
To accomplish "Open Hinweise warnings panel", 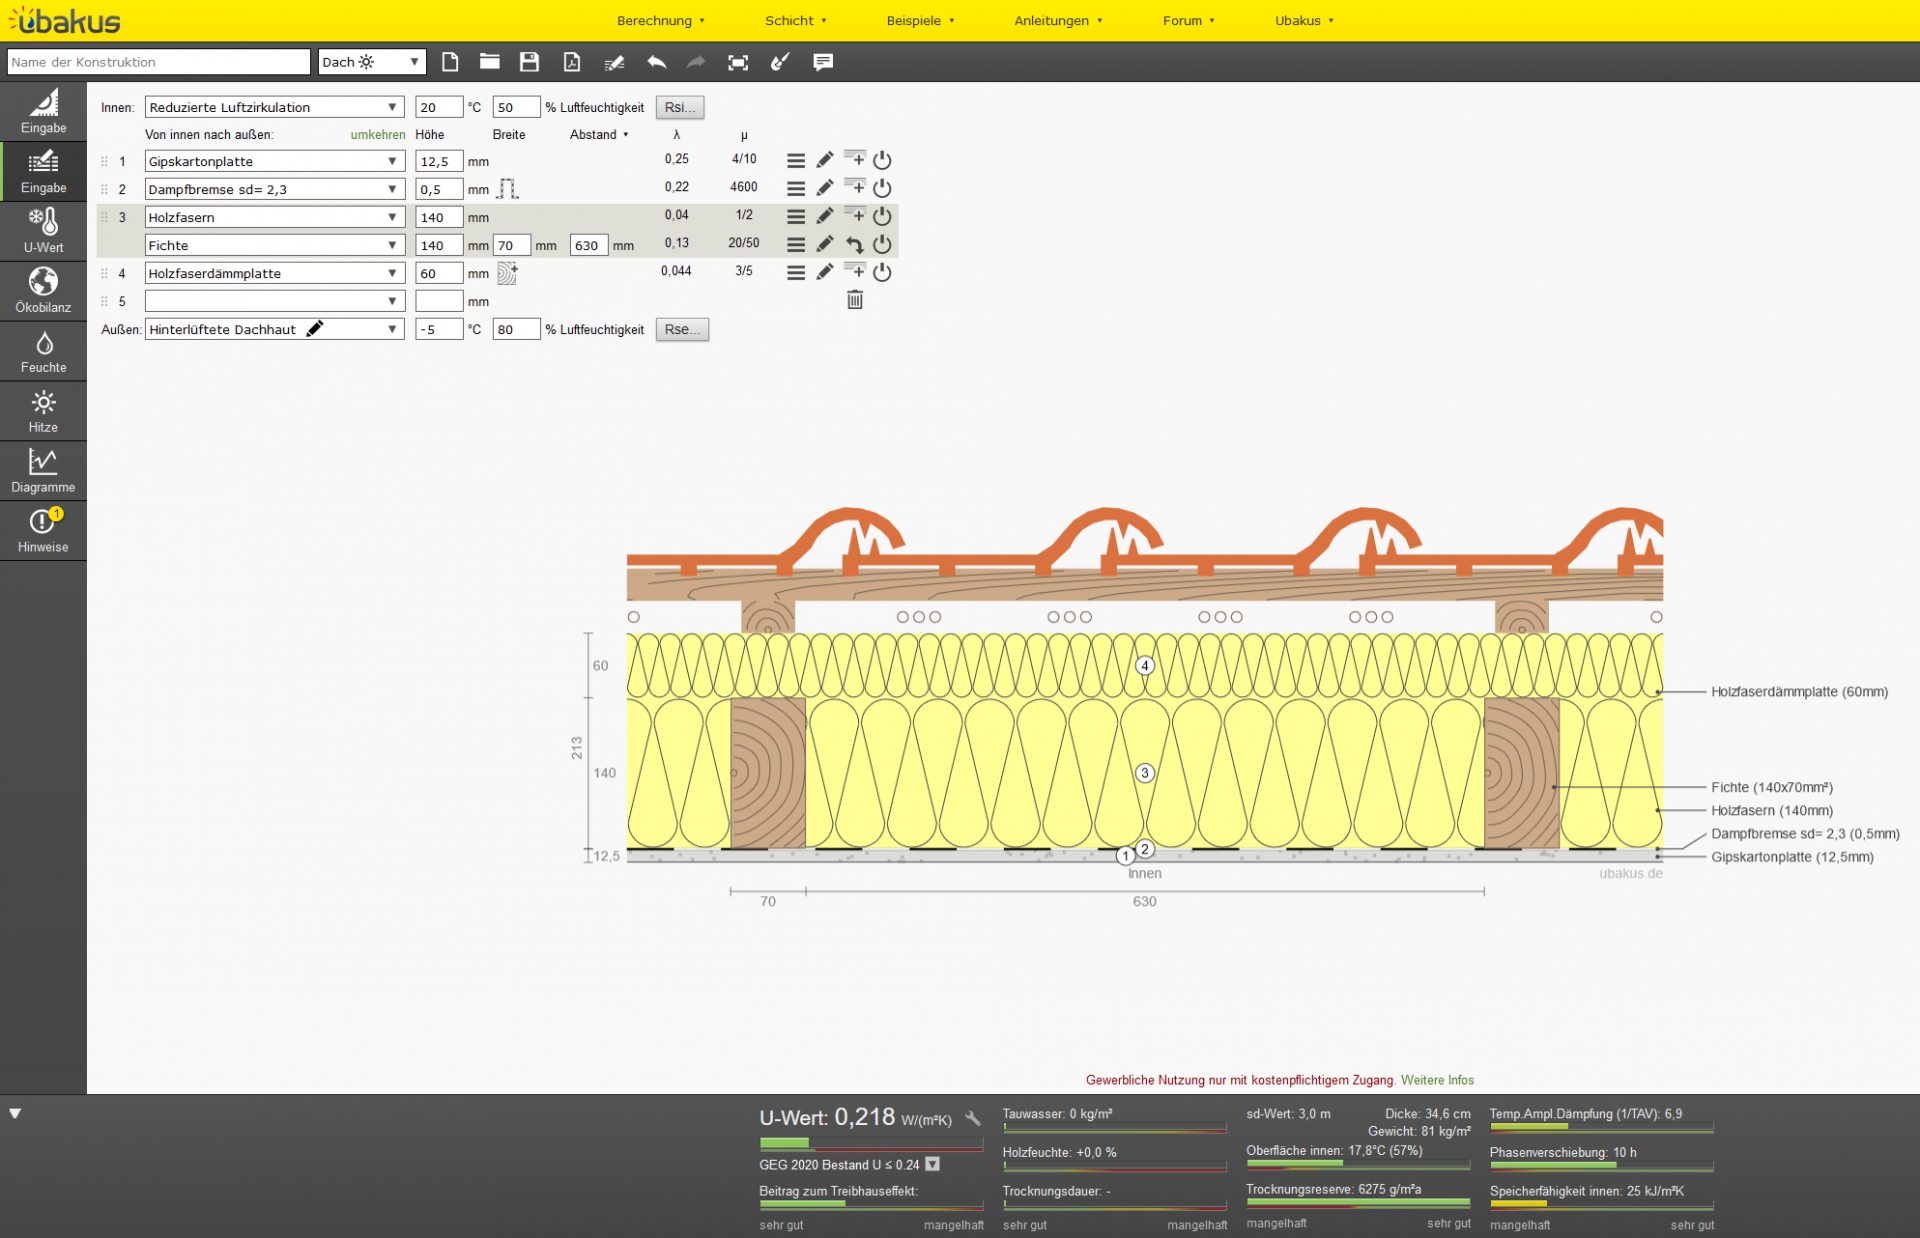I will coord(43,531).
